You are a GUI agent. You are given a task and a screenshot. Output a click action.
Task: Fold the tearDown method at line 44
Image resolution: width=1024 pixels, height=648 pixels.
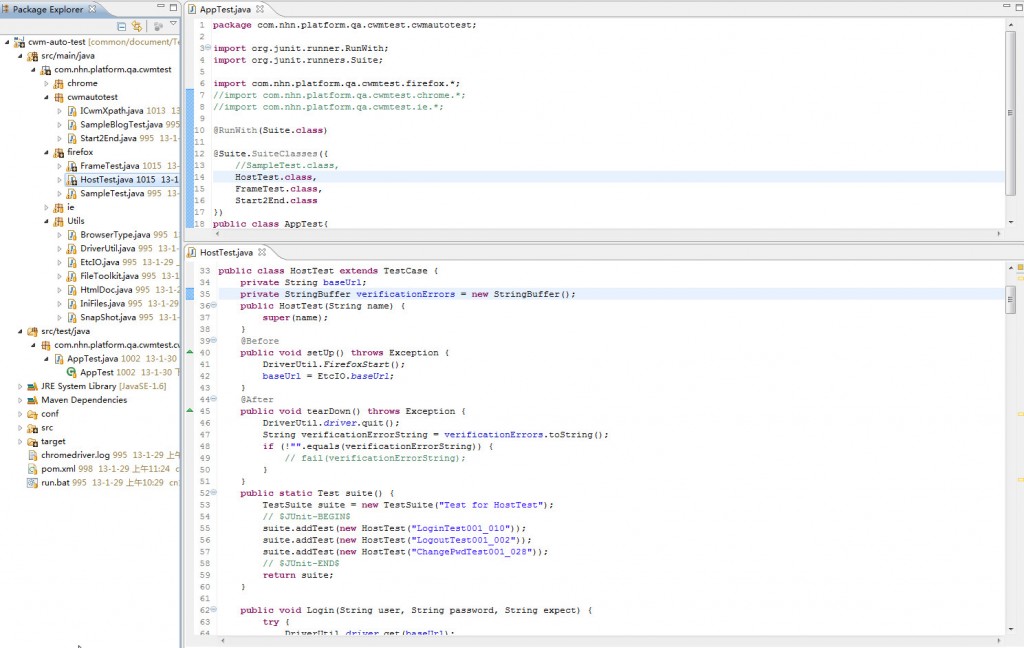[214, 398]
